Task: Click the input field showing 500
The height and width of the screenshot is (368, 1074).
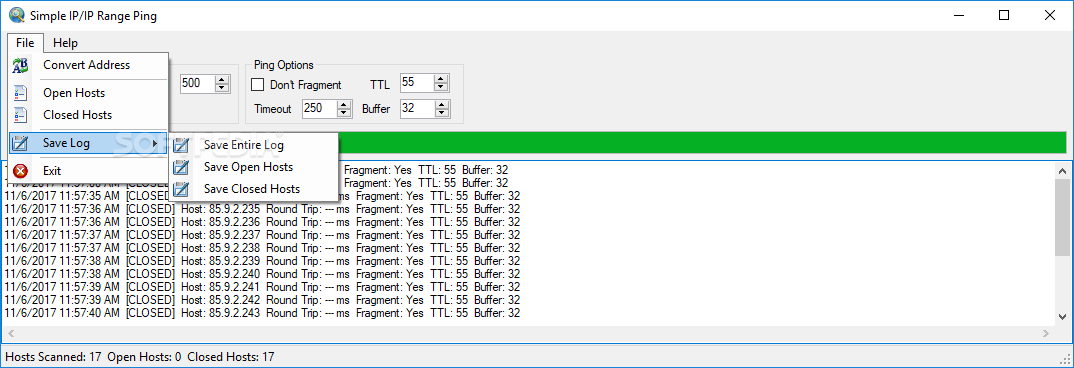Action: click(198, 83)
